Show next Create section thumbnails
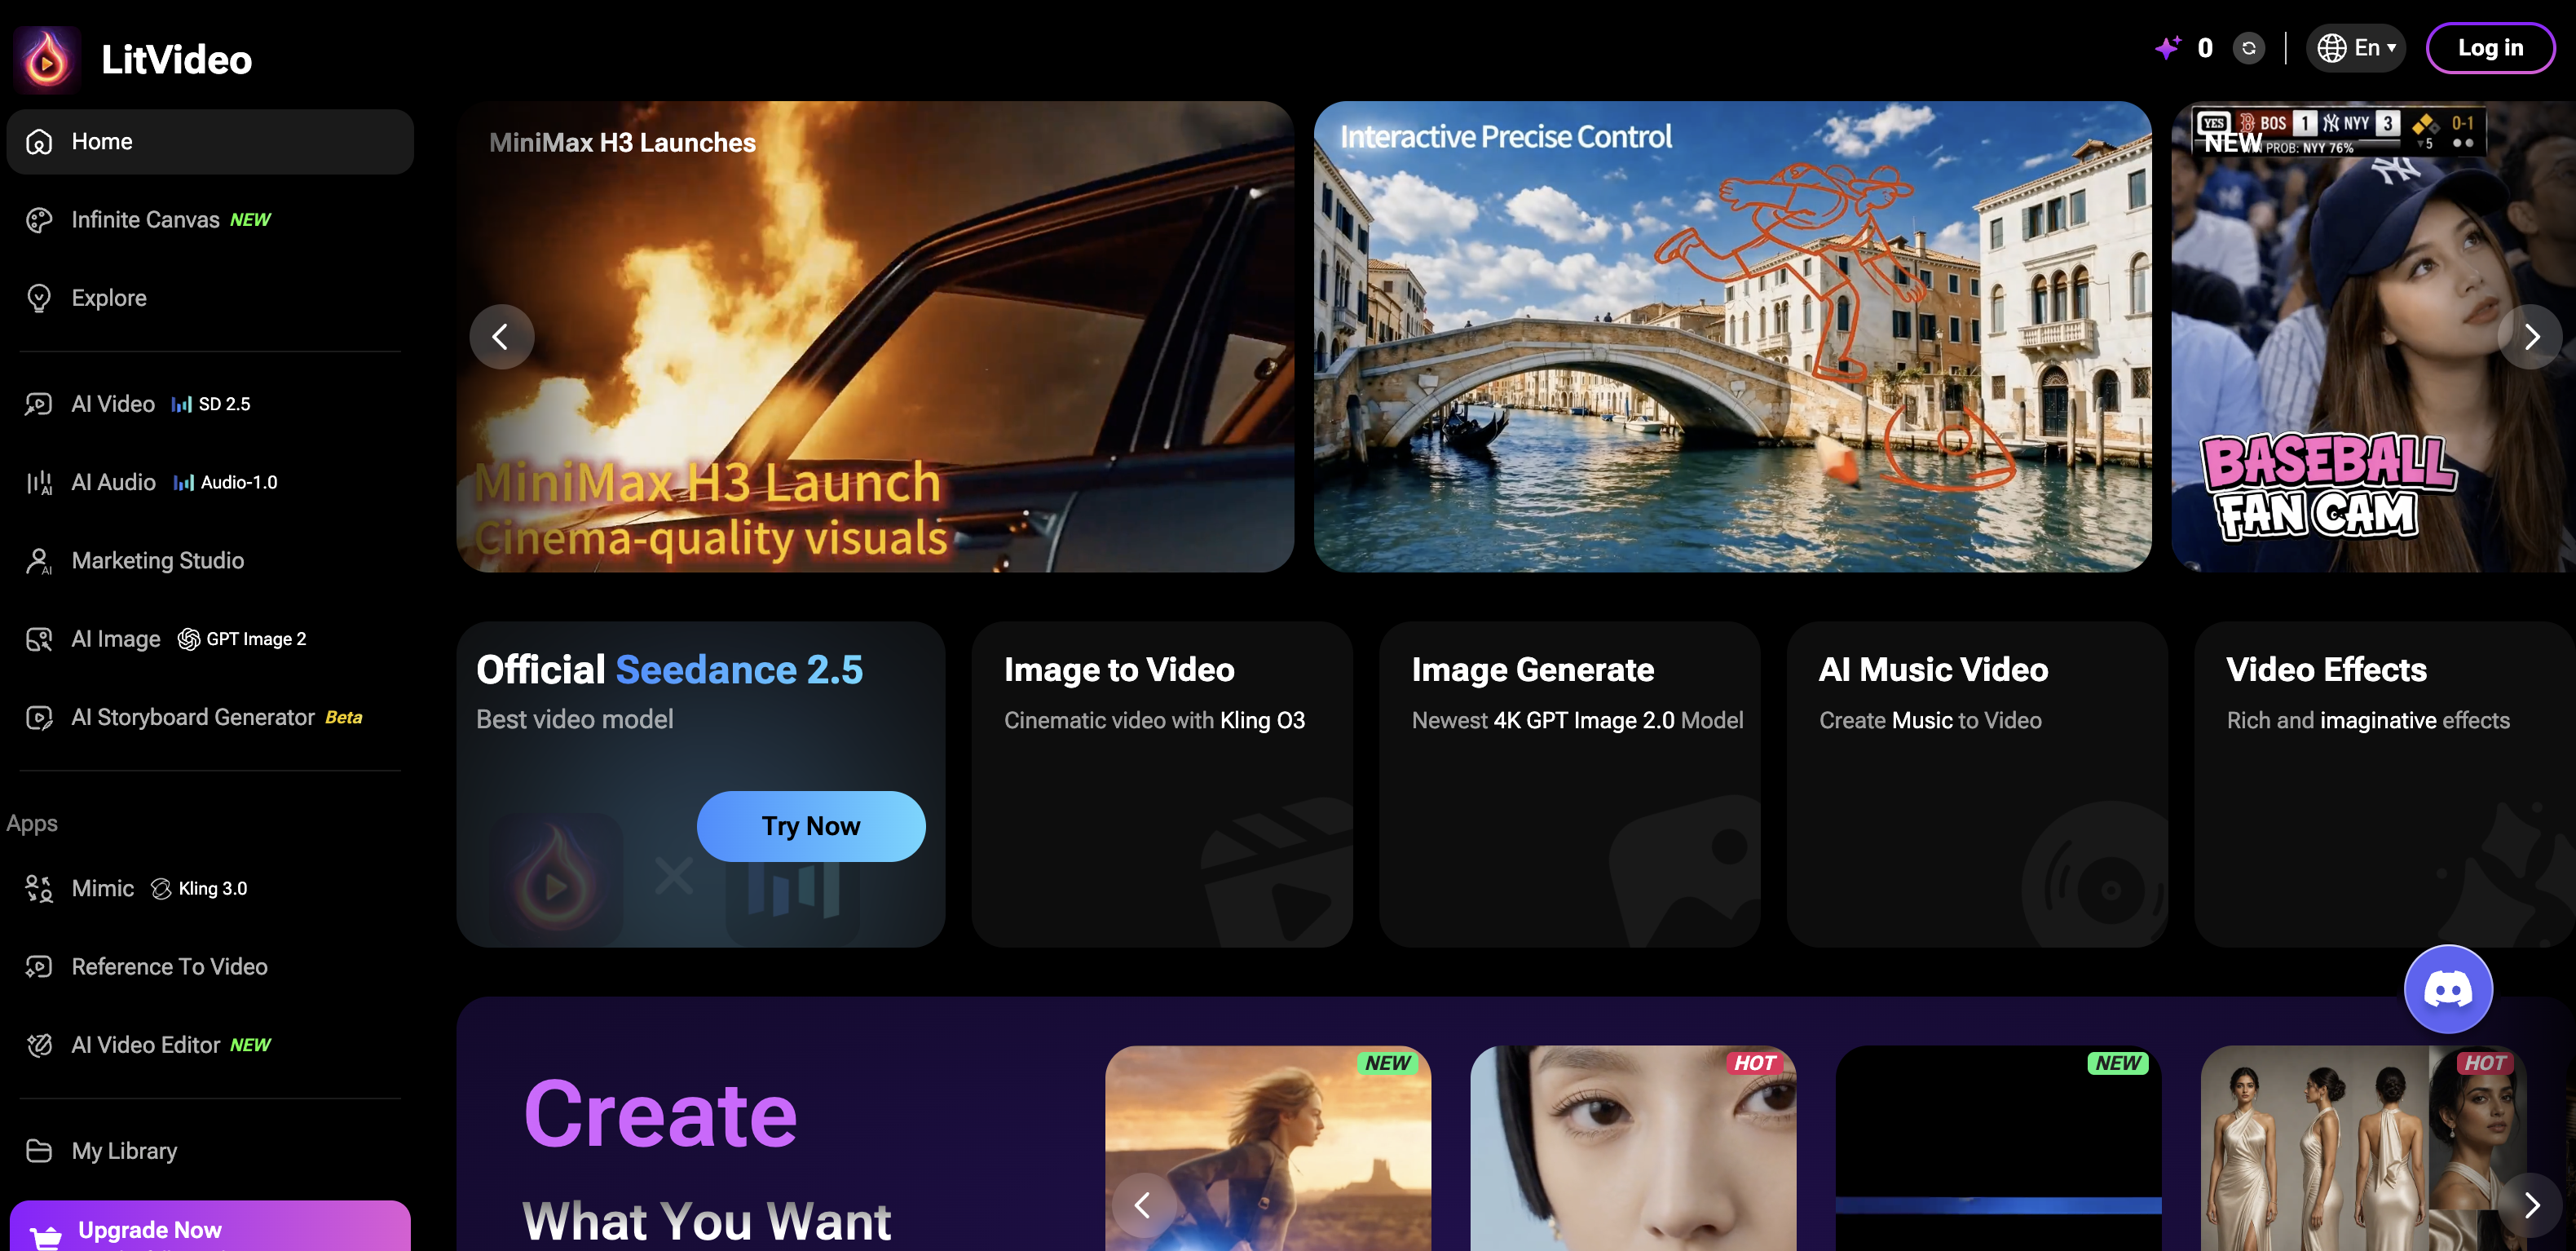The width and height of the screenshot is (2576, 1251). (2530, 1205)
